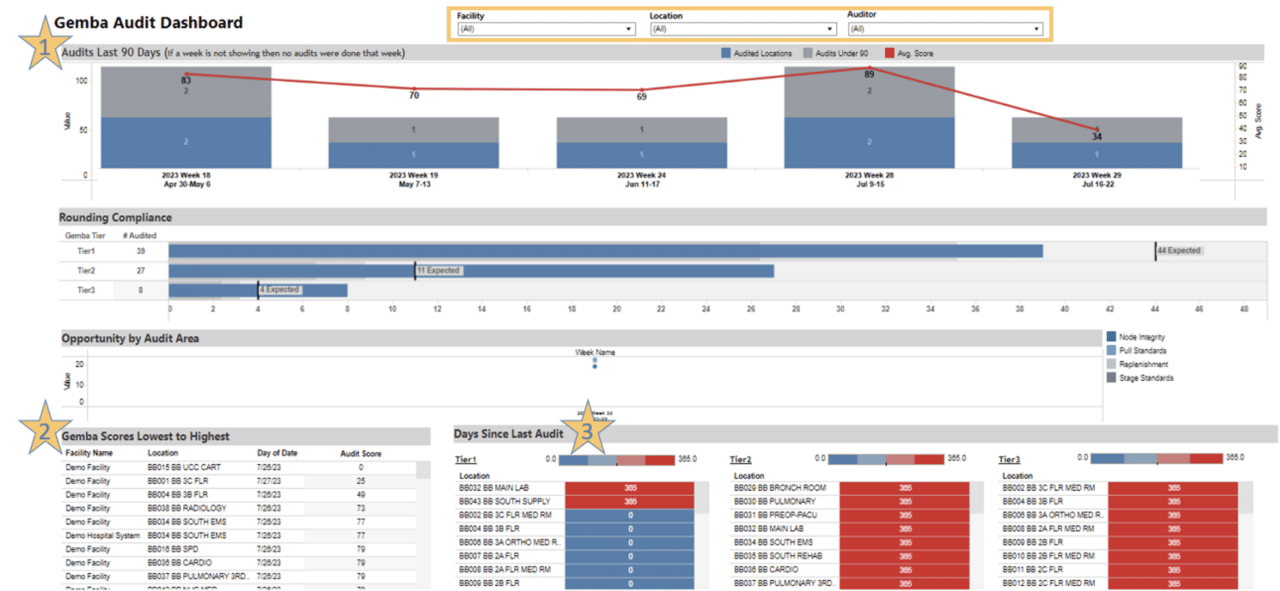Open the Location filter dropdown
The height and width of the screenshot is (591, 1280).
(x=740, y=29)
